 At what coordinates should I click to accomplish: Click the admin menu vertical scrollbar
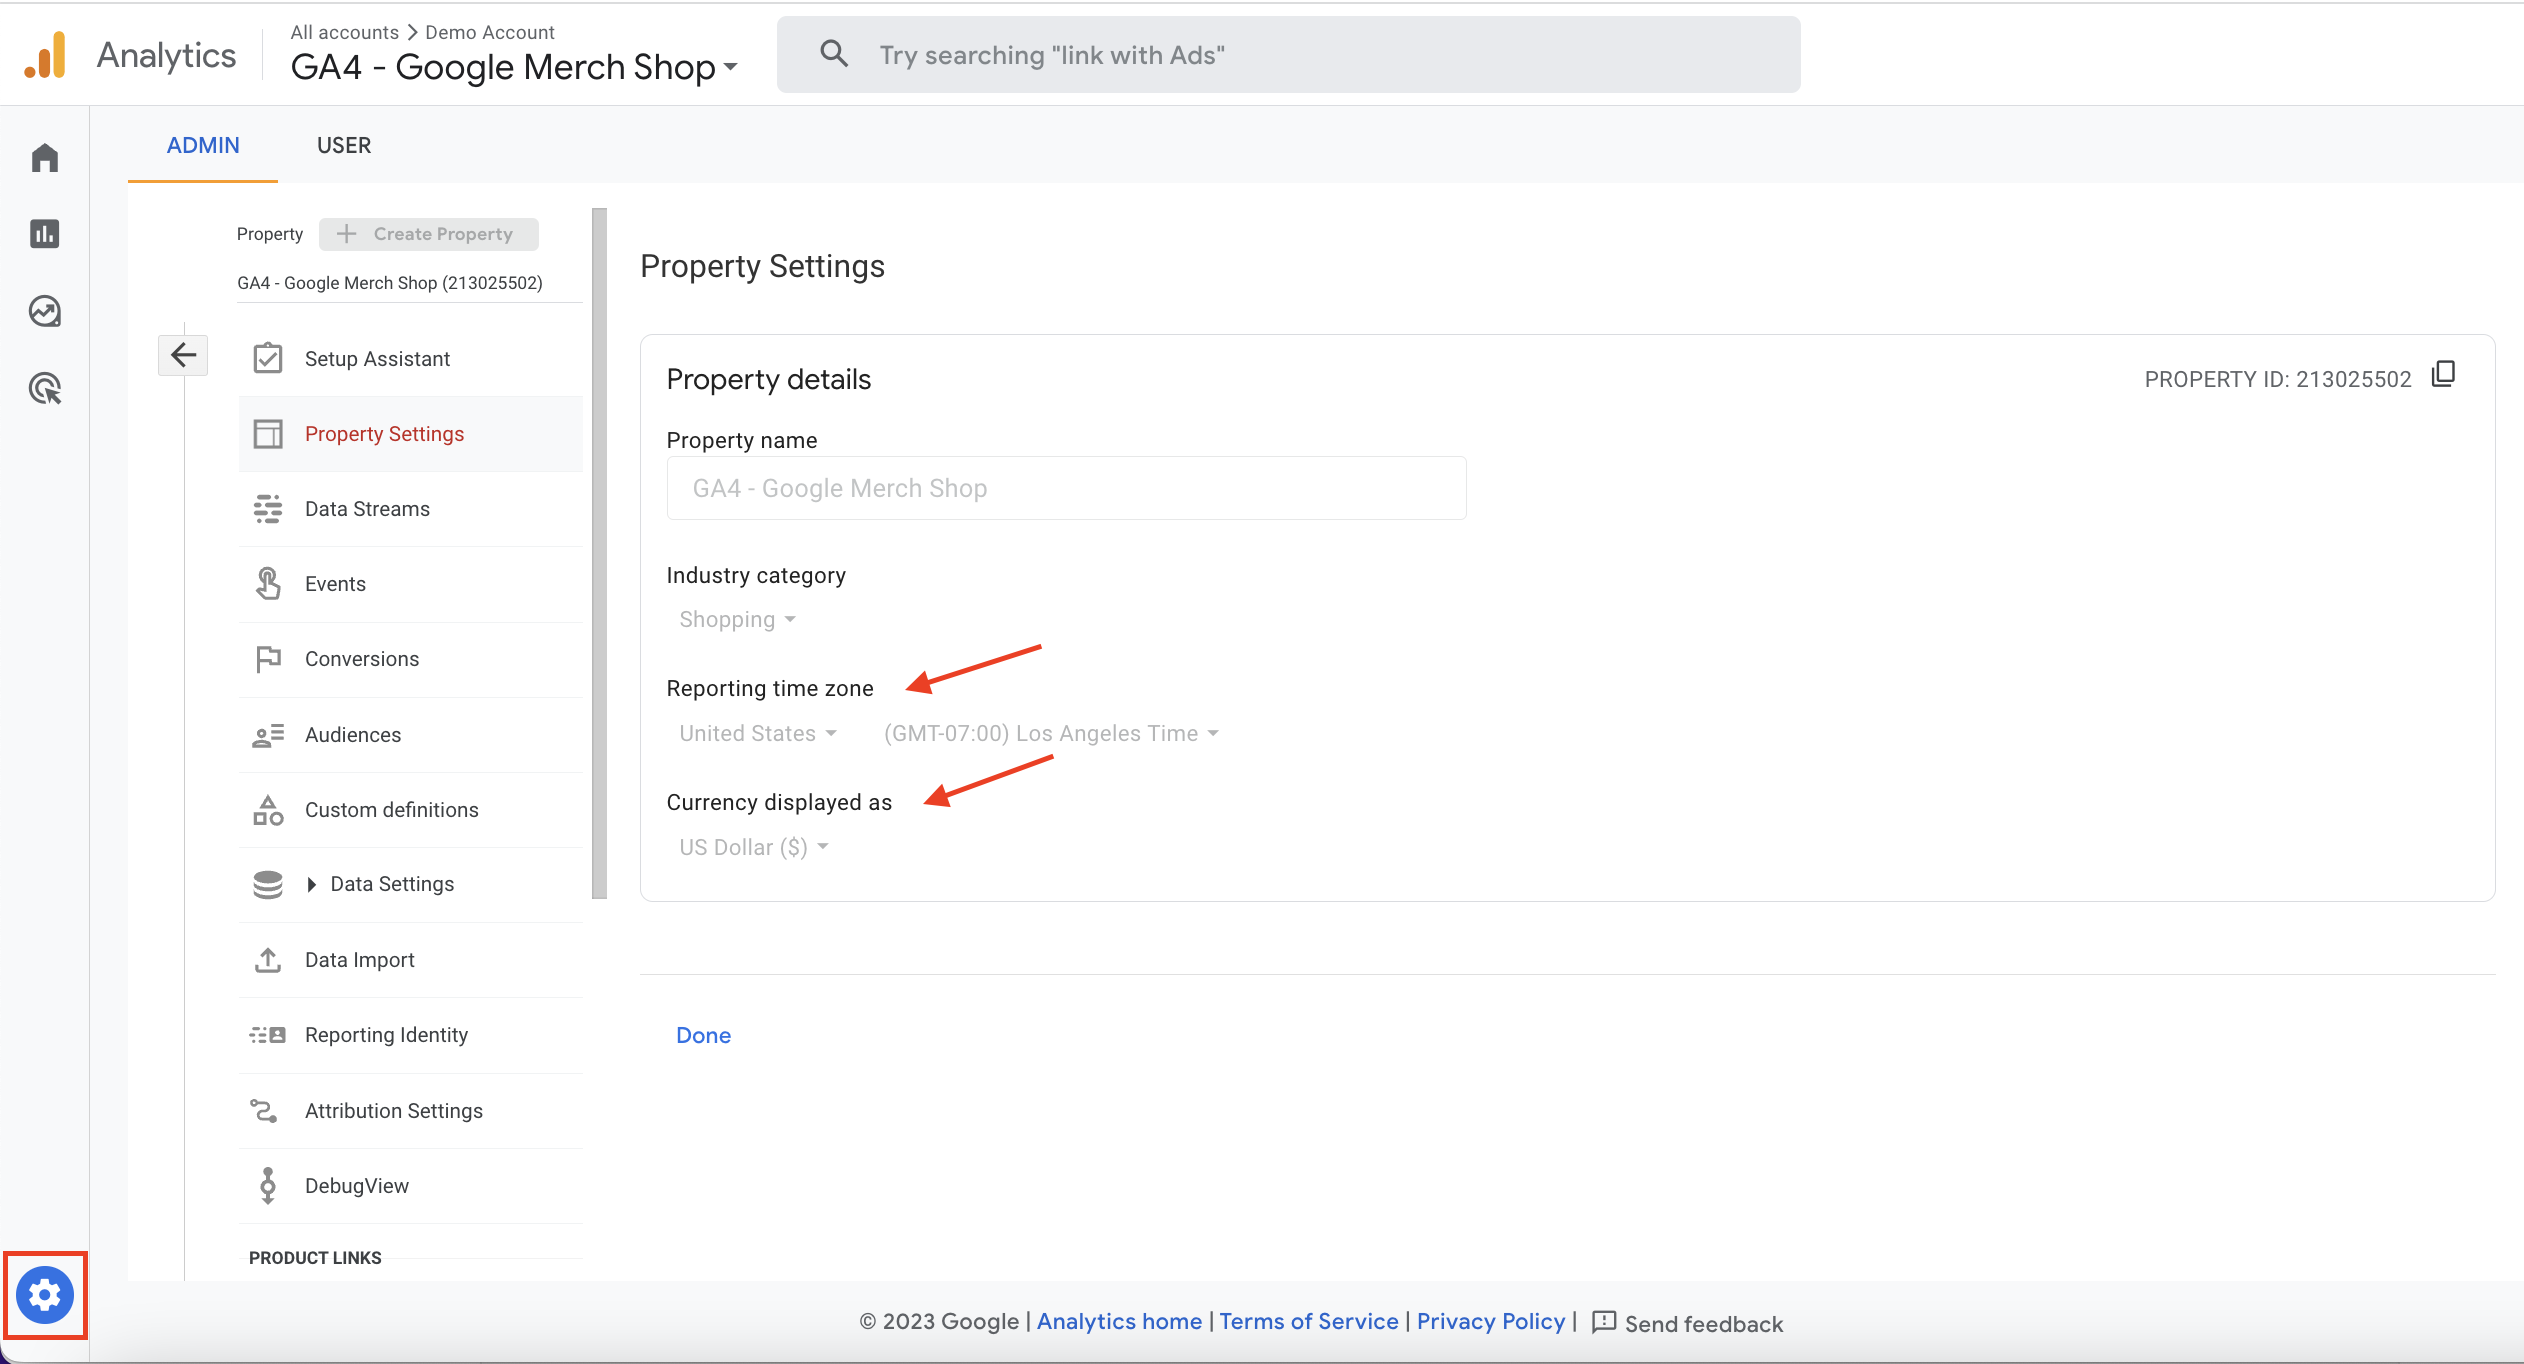[x=600, y=553]
